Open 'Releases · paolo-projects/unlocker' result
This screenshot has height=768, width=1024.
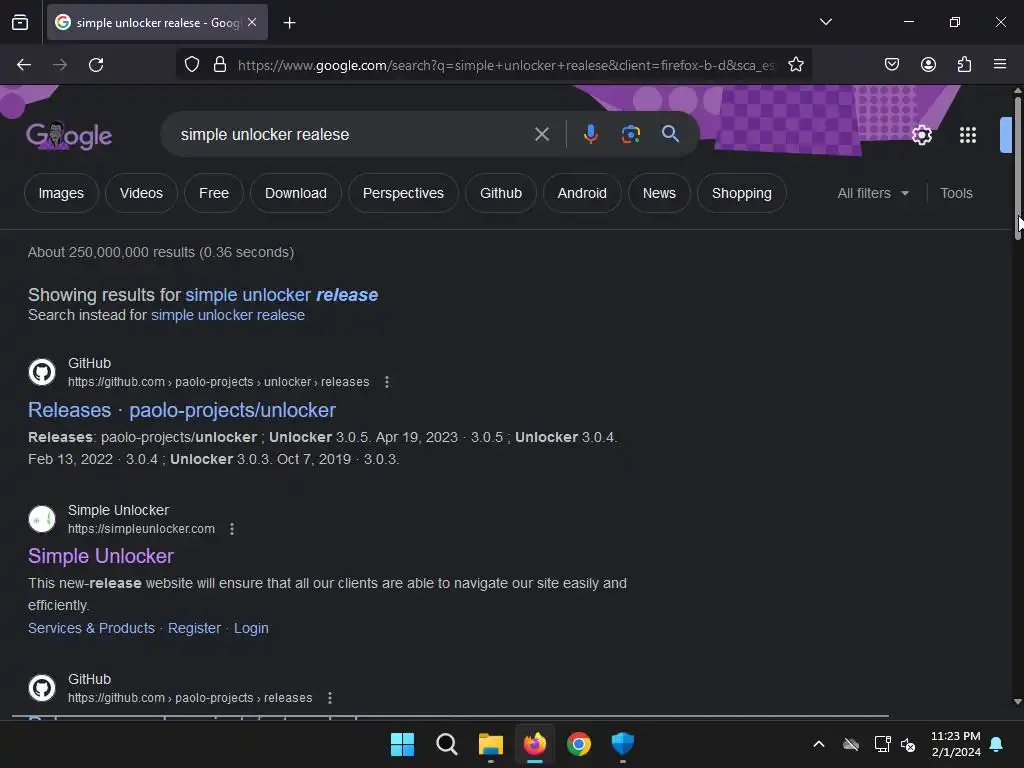point(182,410)
